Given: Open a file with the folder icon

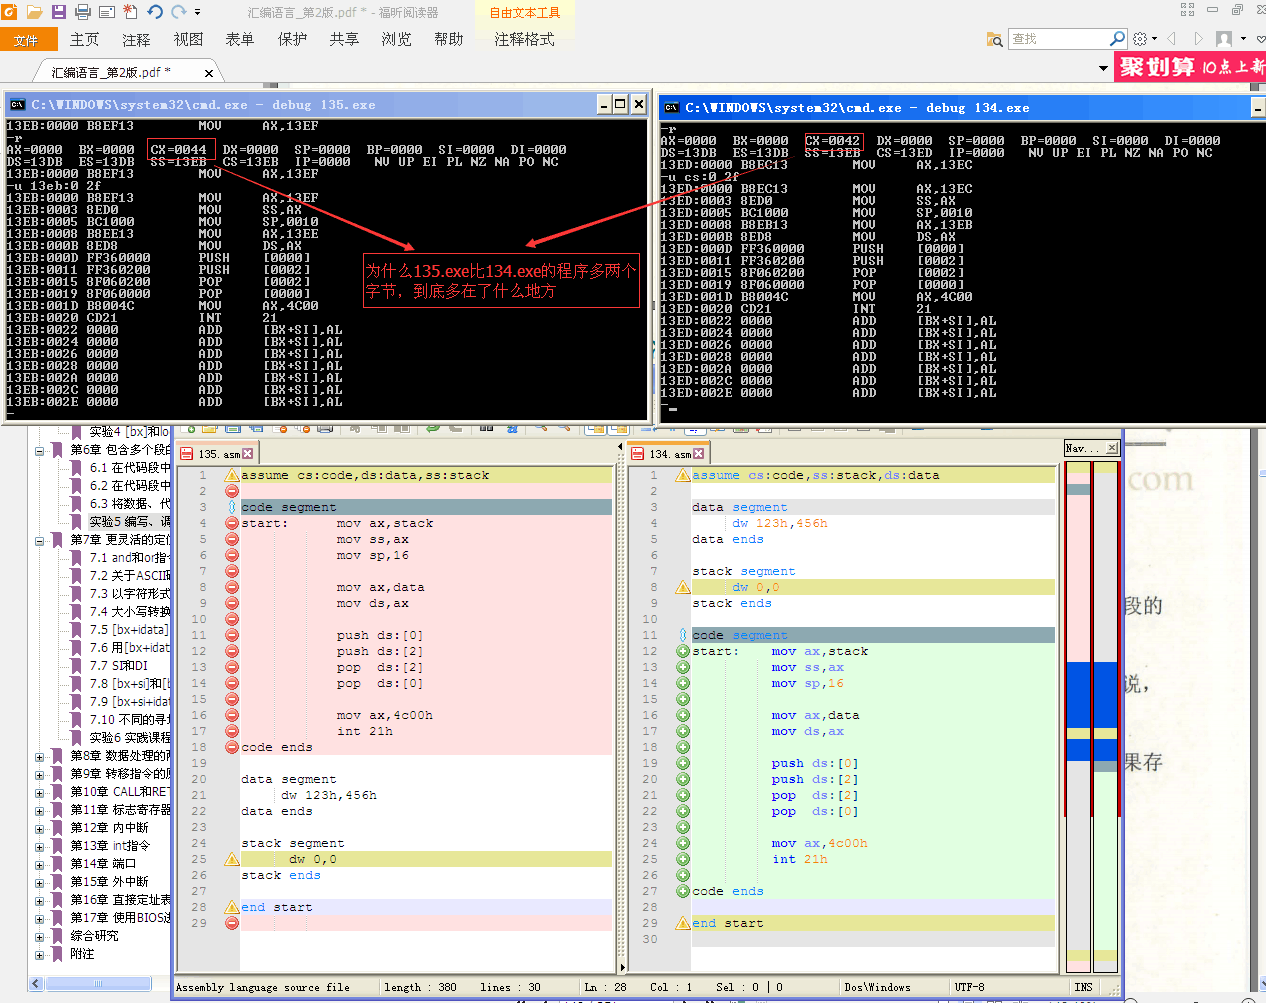Looking at the screenshot, I should [x=34, y=12].
